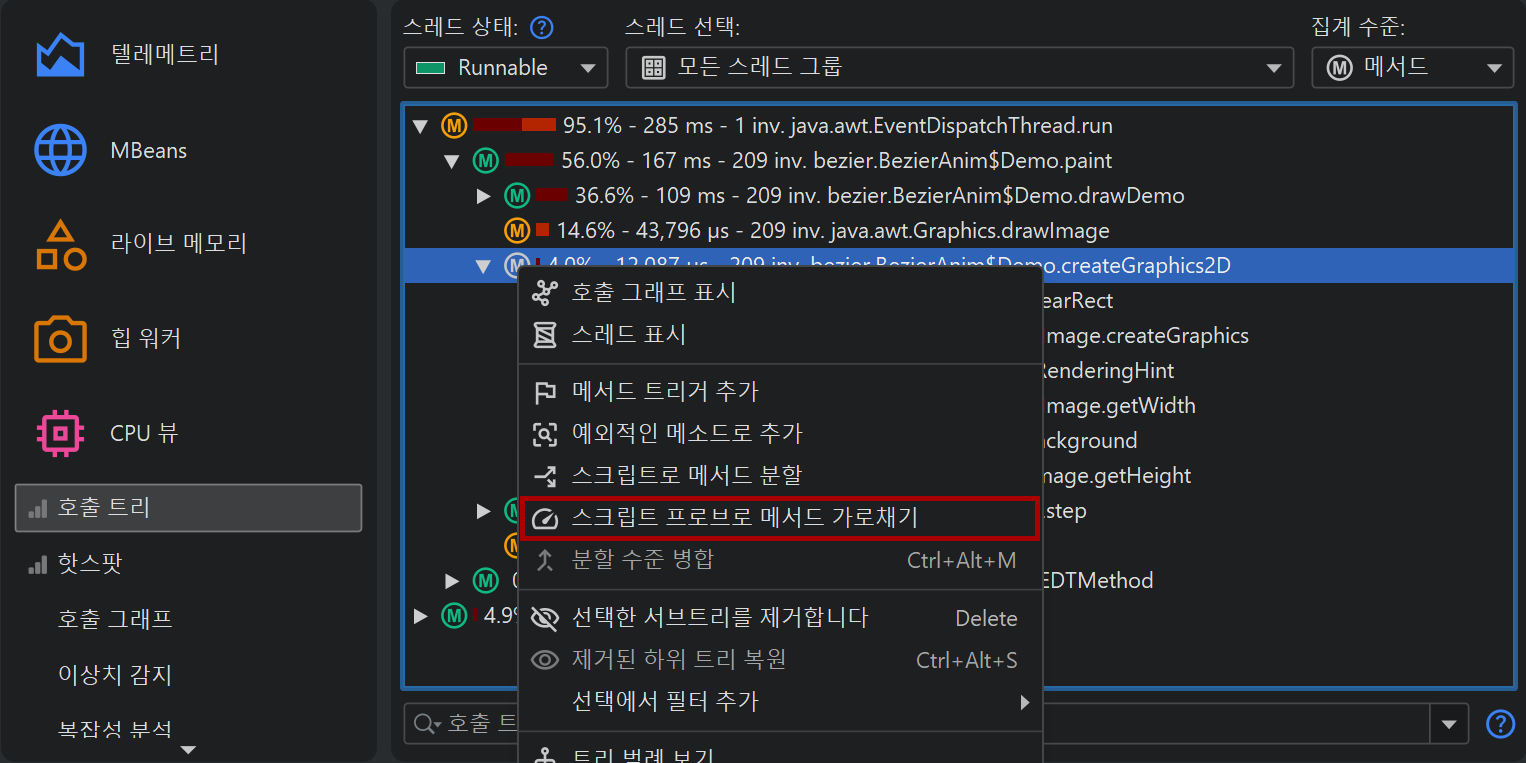This screenshot has height=763, width=1526.
Task: Open the 선택에서 필터 추가 submenu
Action: click(780, 702)
